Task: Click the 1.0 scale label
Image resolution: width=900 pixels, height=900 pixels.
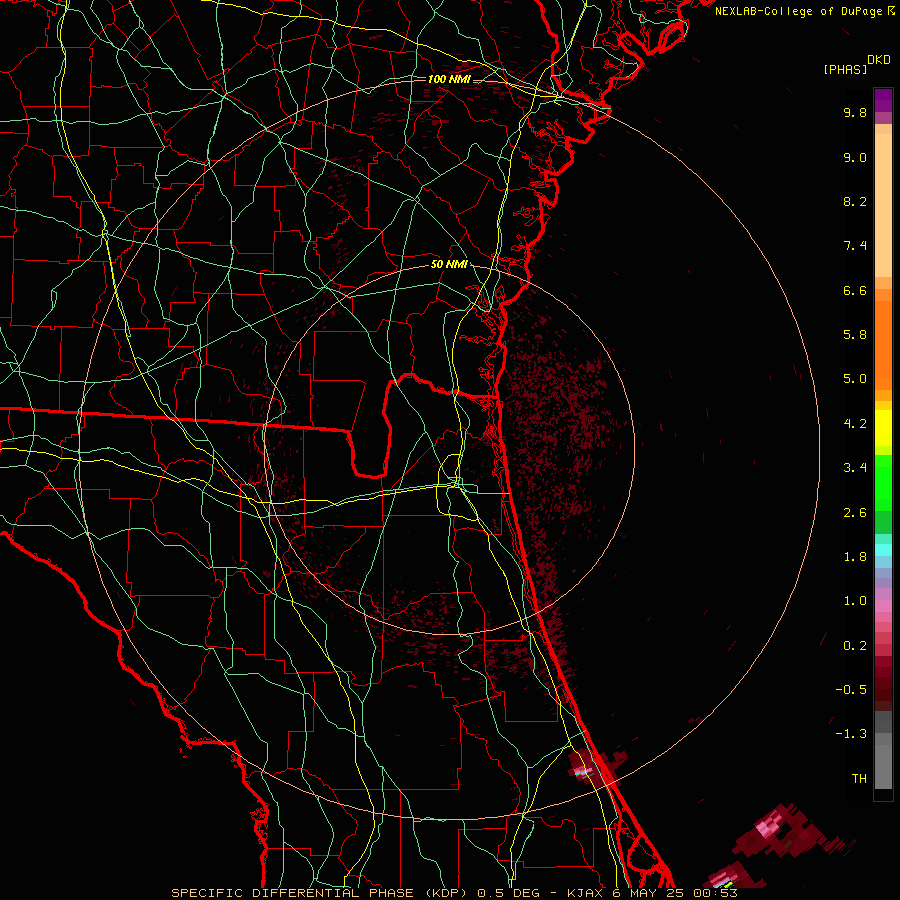Action: [x=855, y=601]
